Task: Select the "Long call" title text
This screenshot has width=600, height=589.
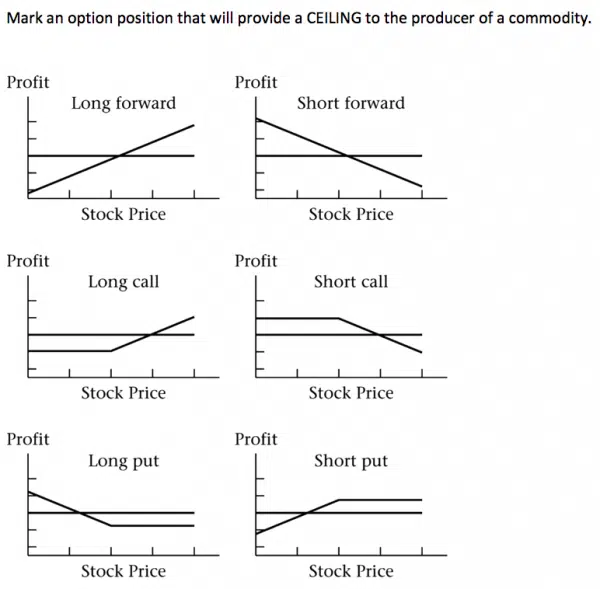Action: coord(123,282)
